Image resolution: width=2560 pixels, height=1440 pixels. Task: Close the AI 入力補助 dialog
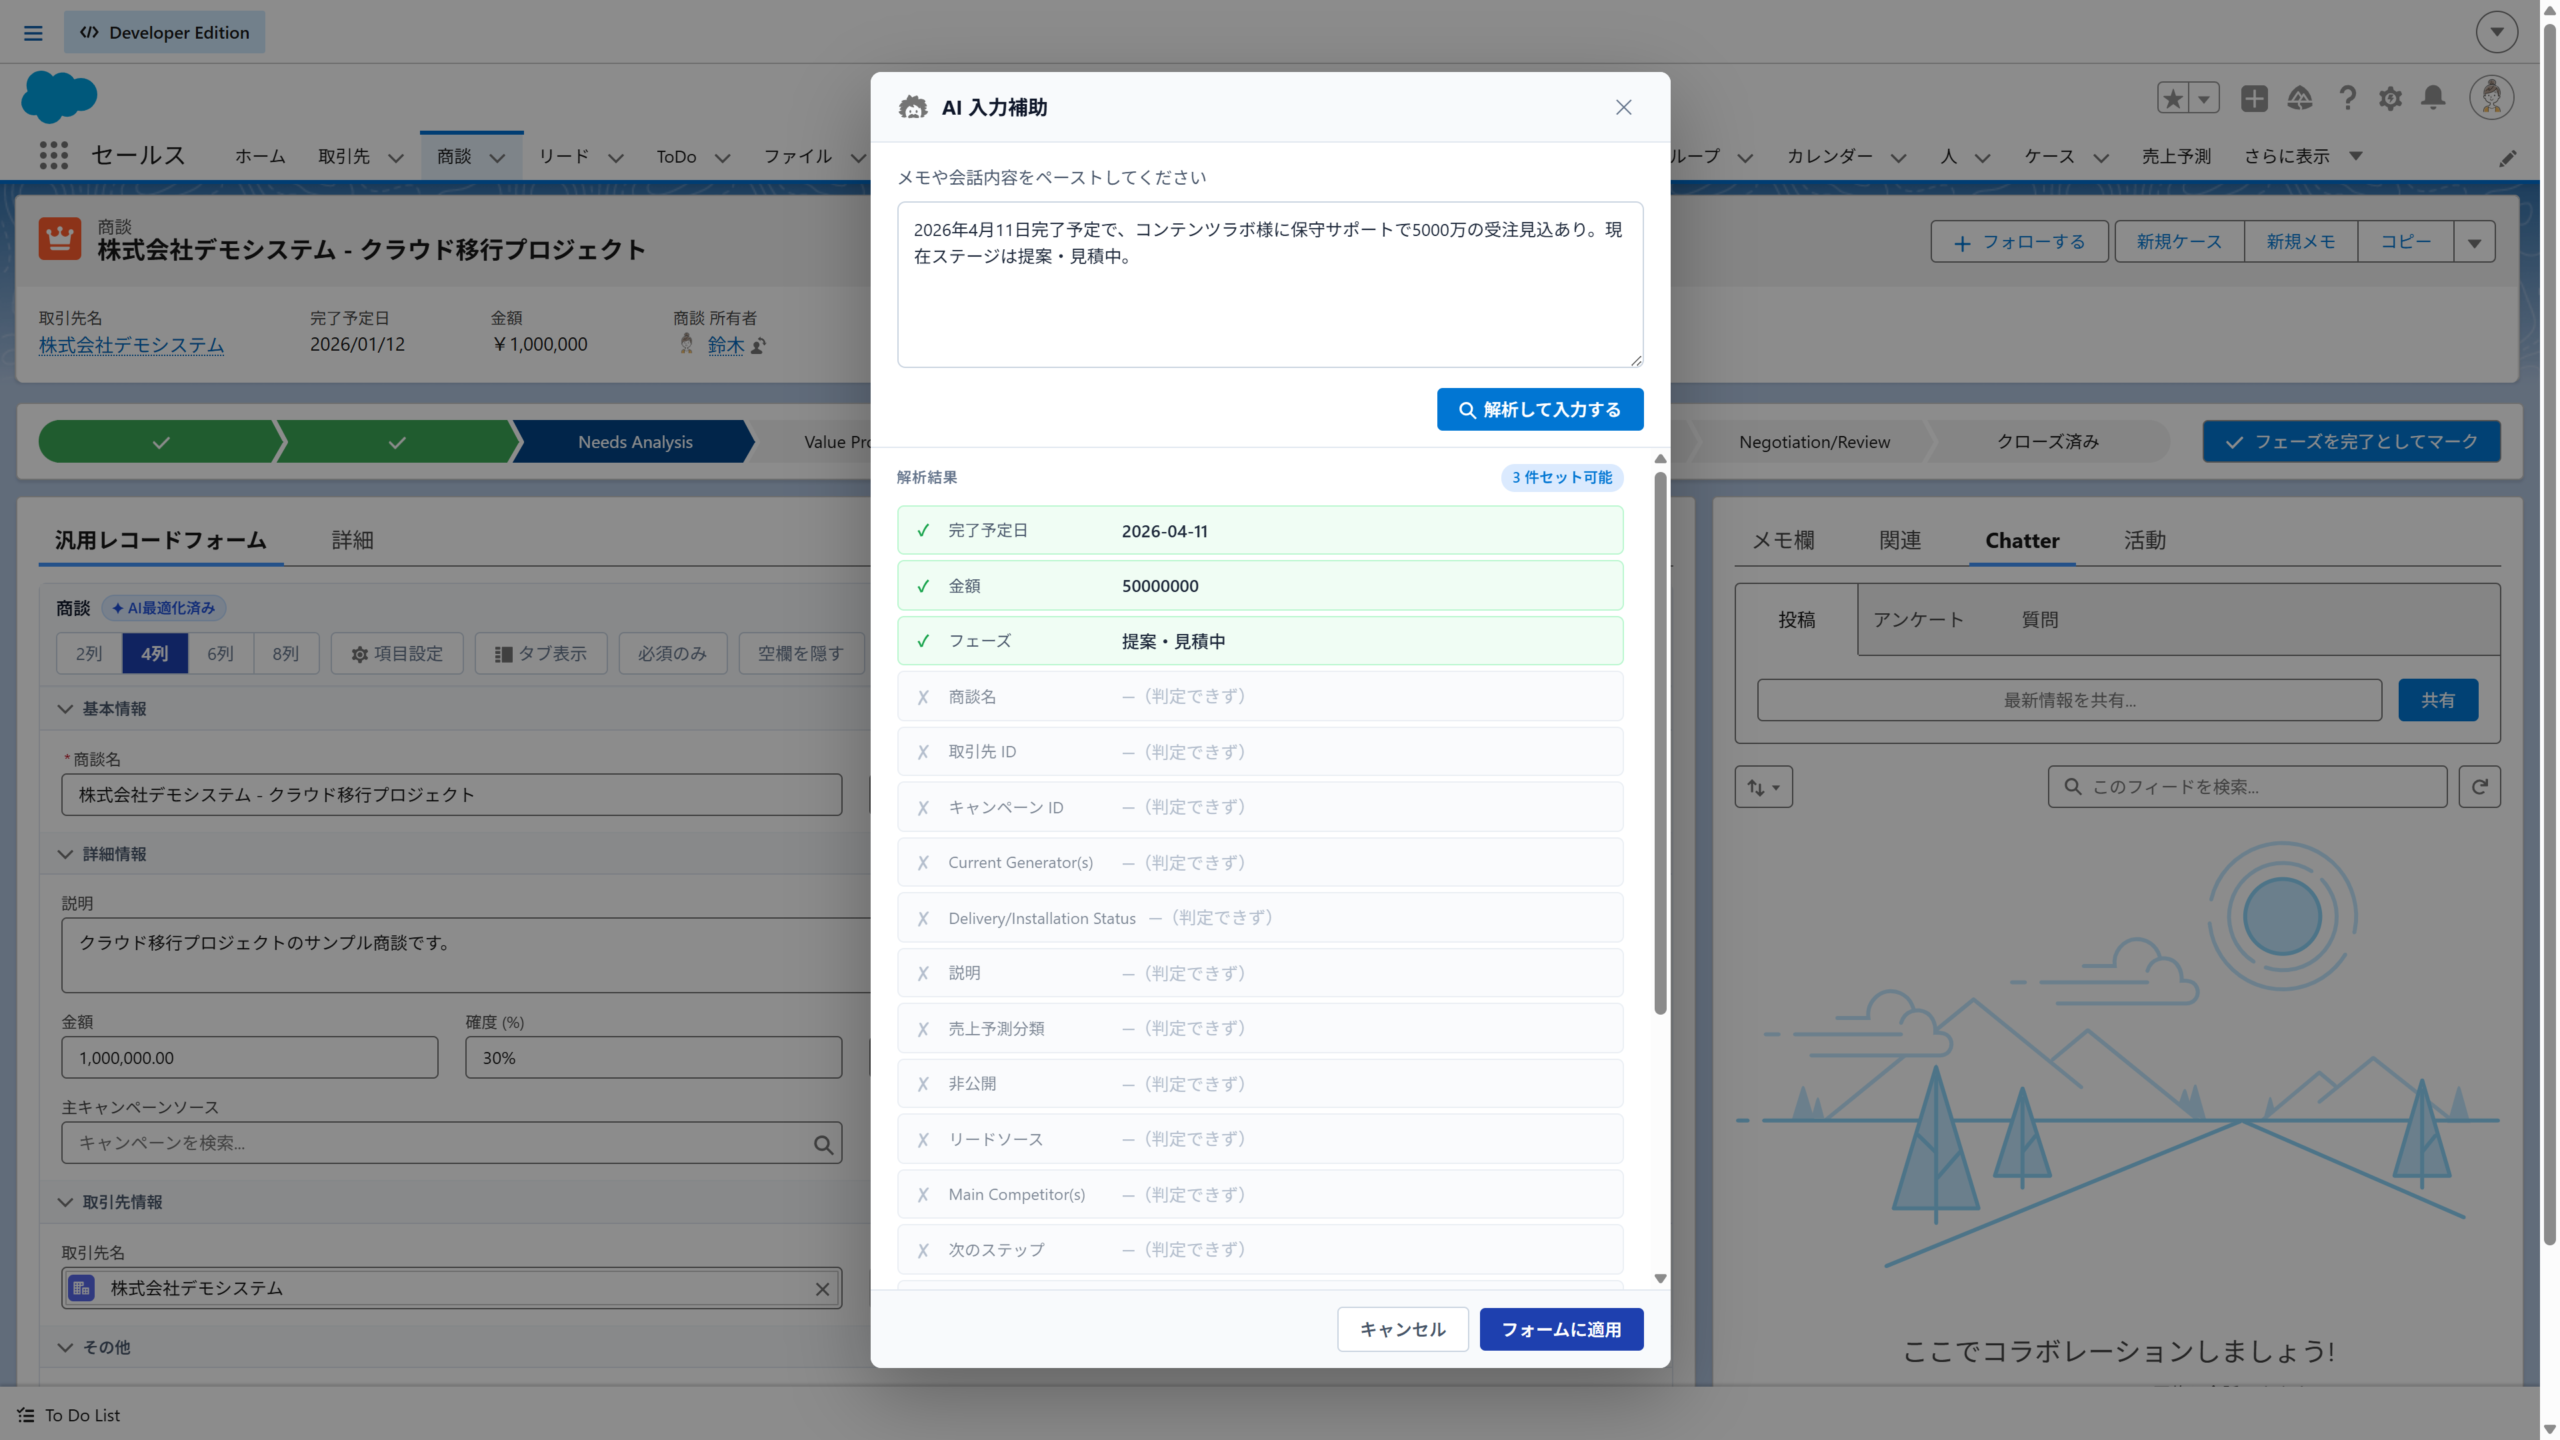[1623, 107]
